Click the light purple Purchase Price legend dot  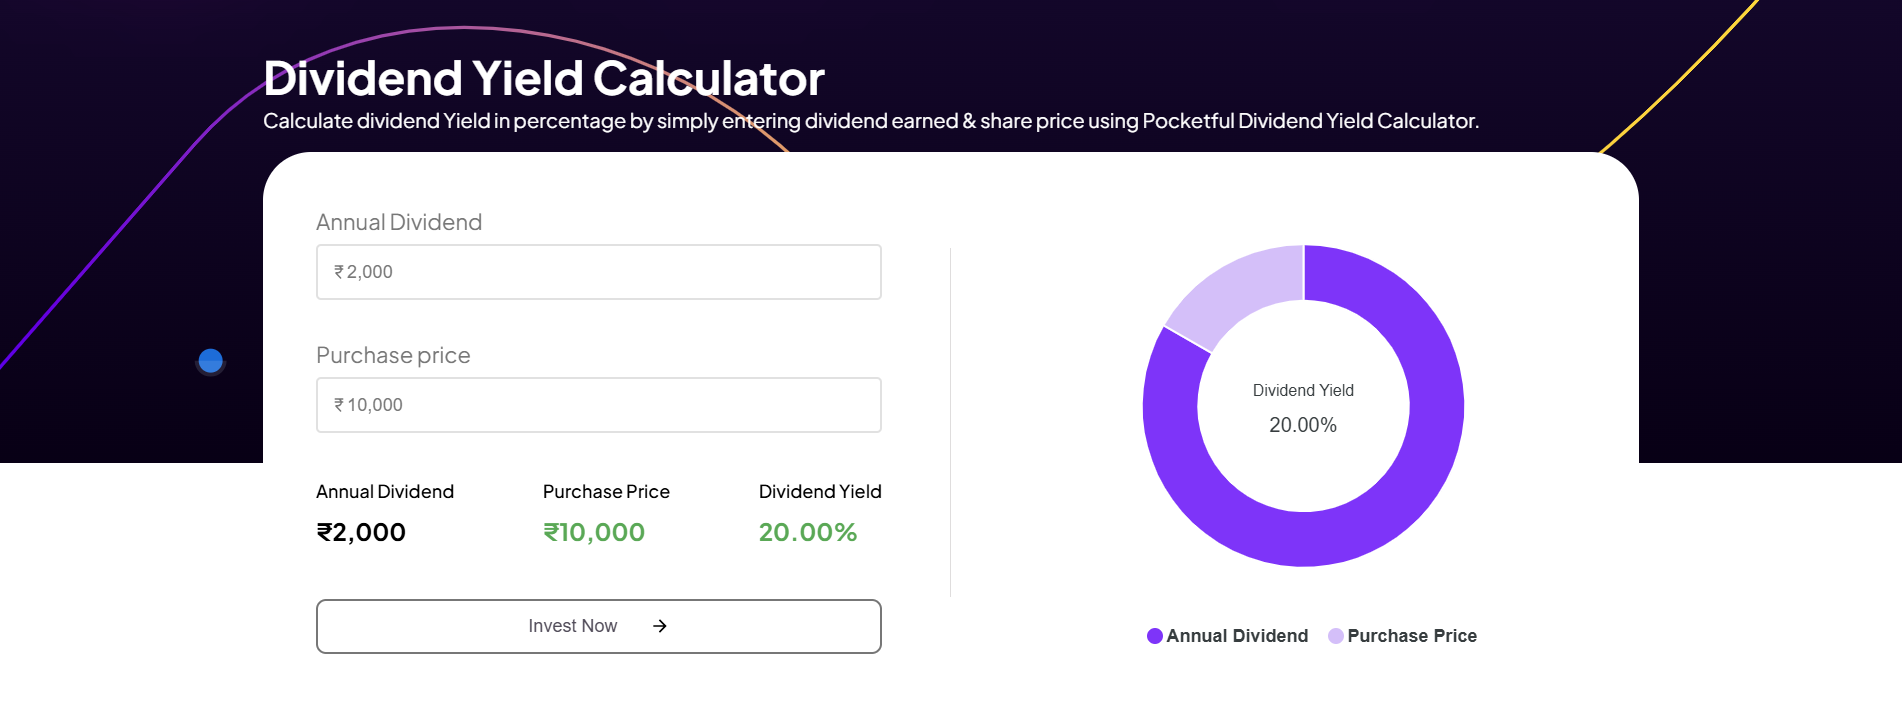pyautogui.click(x=1334, y=635)
